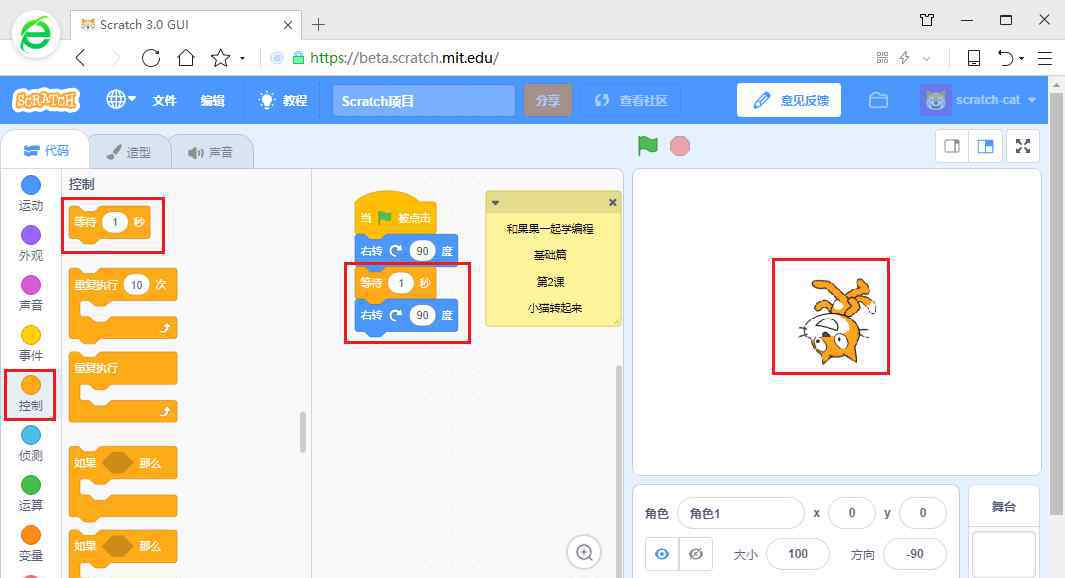Click the 意见反馈 feedback button
The image size is (1065, 578).
point(789,100)
